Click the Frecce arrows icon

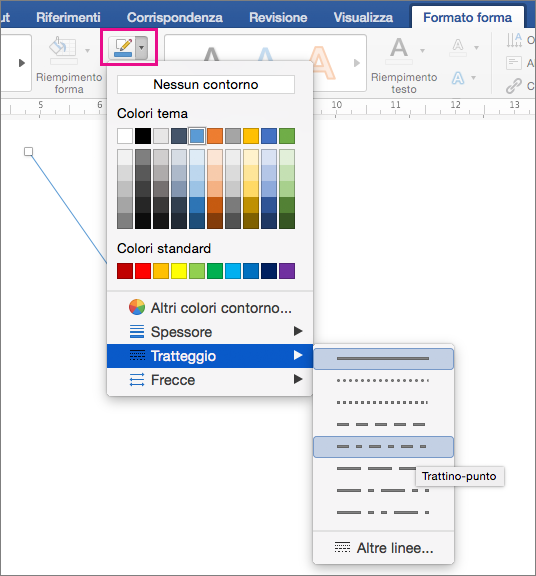tap(137, 380)
